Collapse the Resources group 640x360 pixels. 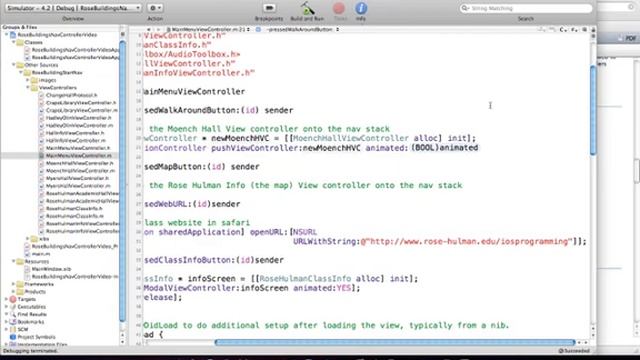coord(14,262)
